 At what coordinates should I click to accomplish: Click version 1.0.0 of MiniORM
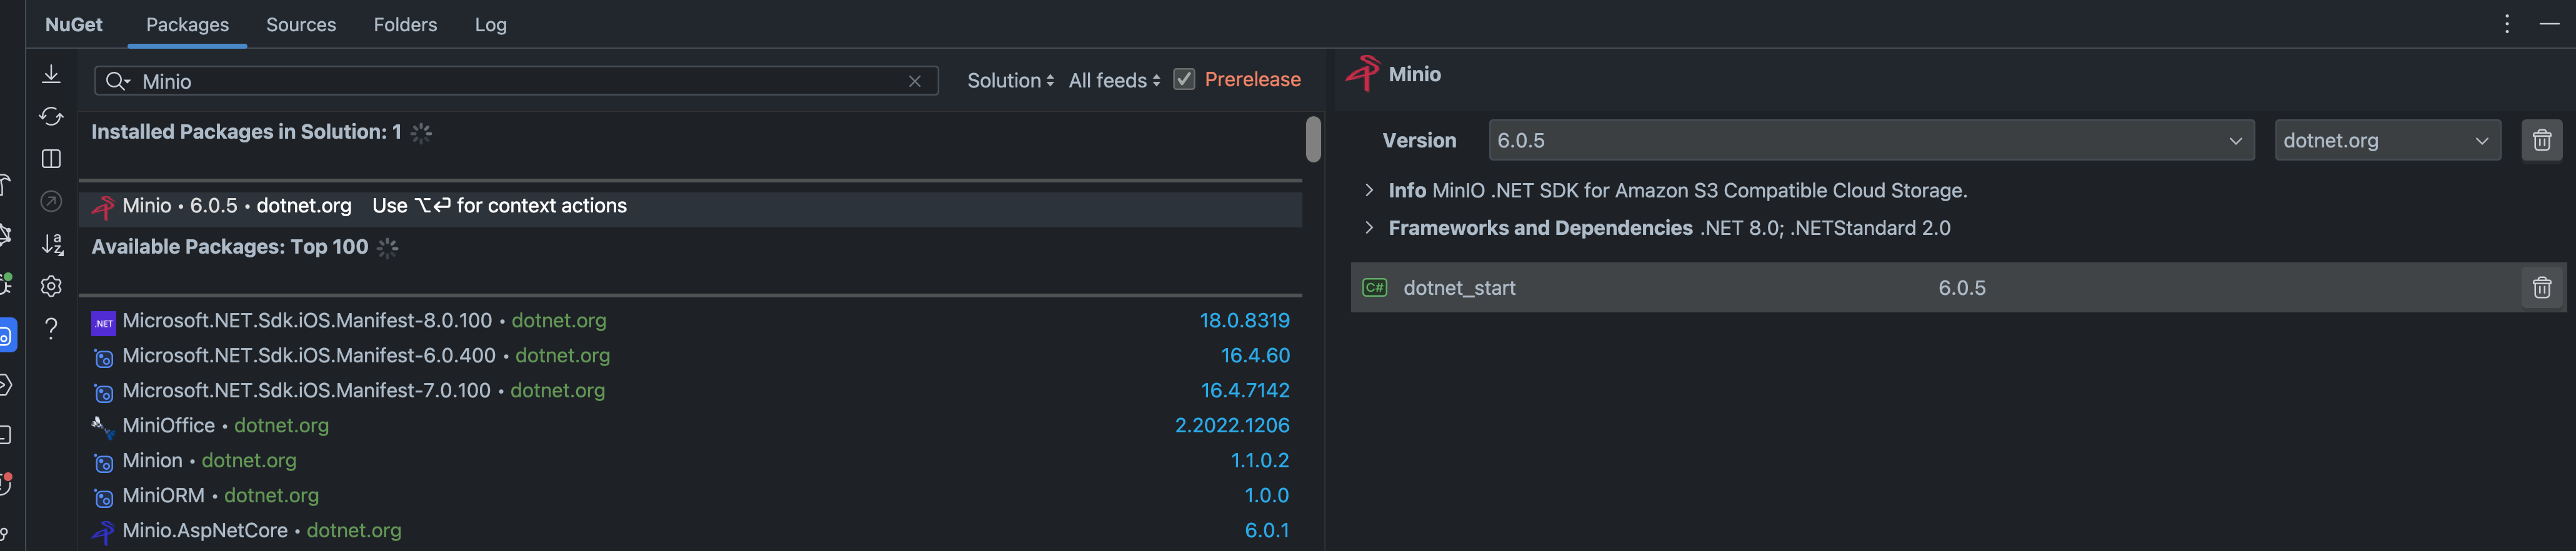[x=1266, y=496]
